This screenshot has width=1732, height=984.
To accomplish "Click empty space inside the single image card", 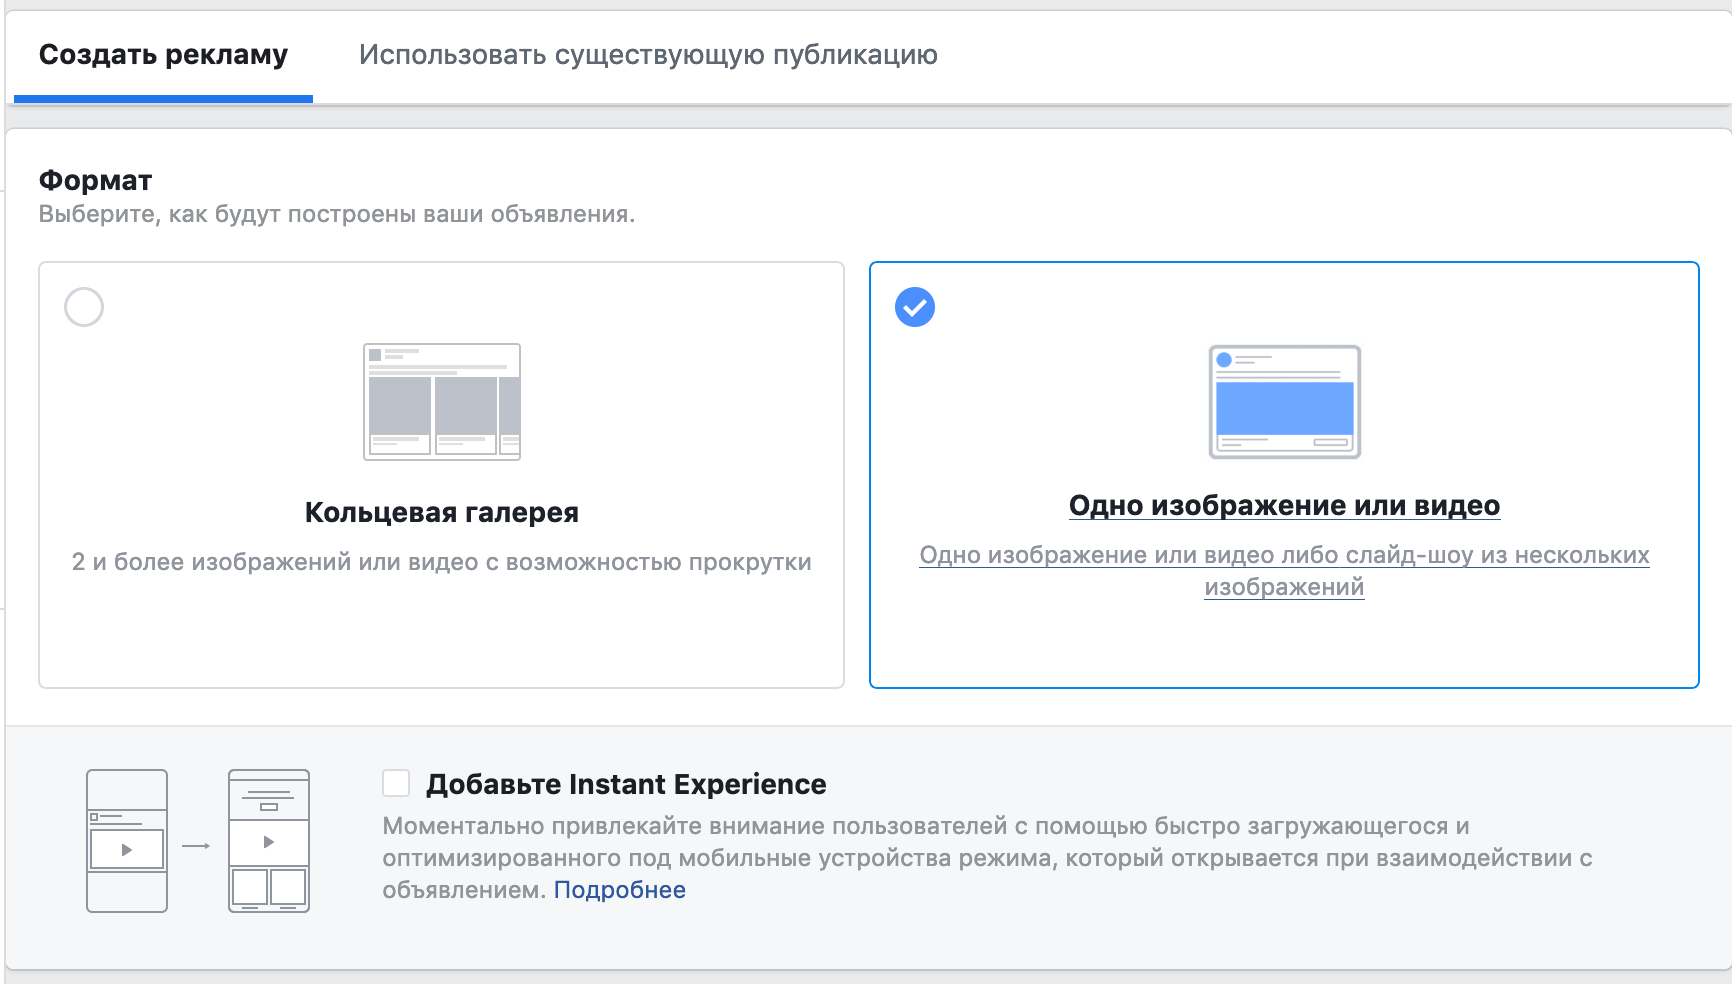I will (1284, 645).
